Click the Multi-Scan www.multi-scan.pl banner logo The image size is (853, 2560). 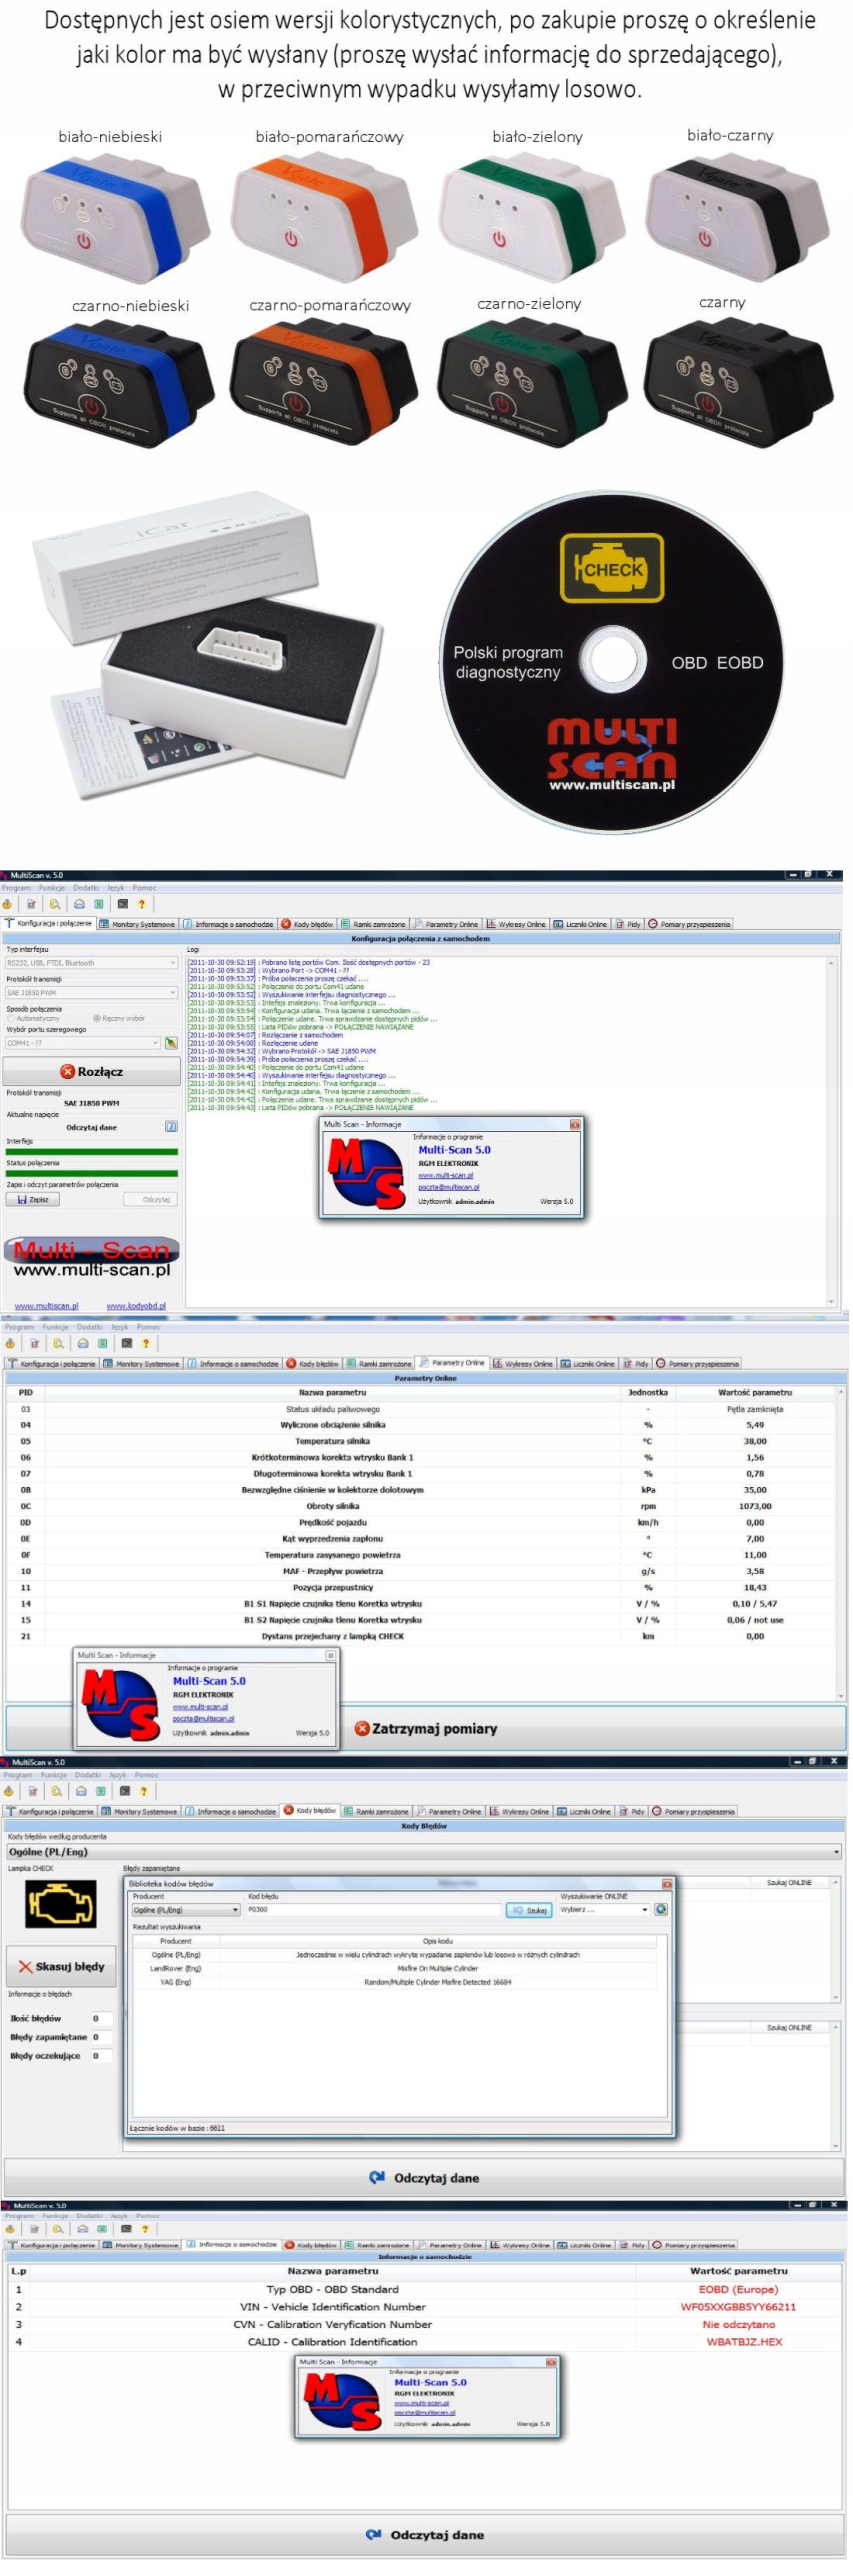coord(92,1258)
